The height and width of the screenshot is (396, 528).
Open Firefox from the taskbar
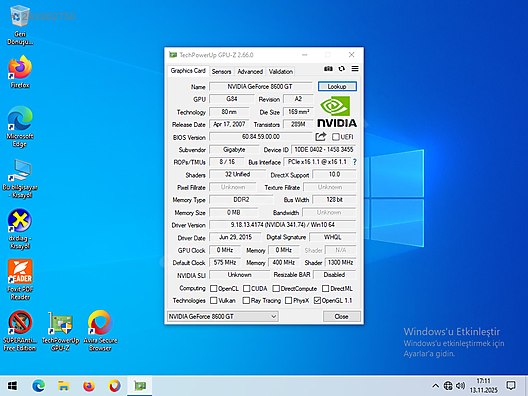[89, 386]
